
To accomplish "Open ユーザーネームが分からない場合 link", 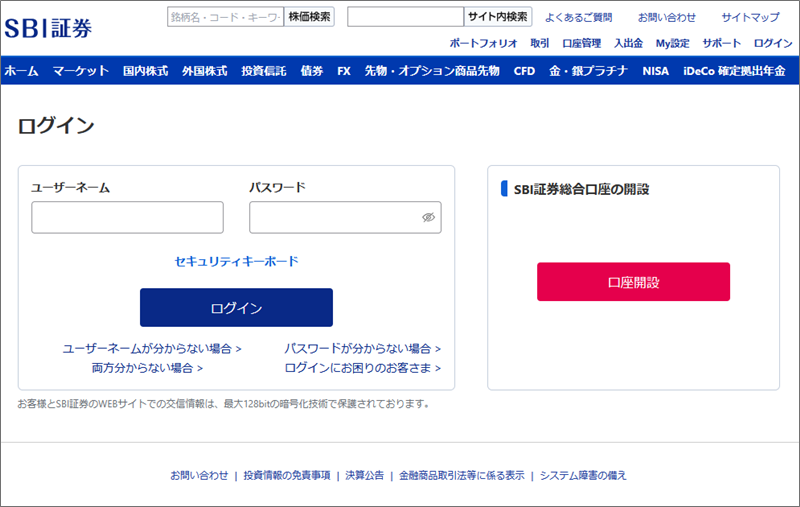I will point(152,349).
